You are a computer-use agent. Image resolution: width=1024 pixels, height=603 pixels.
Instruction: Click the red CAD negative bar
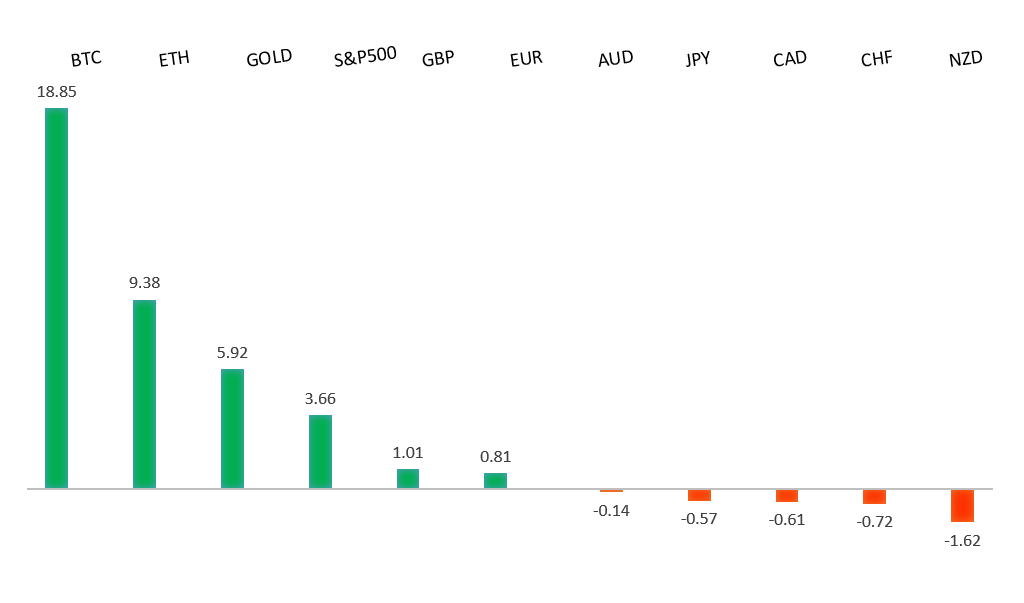tap(787, 496)
